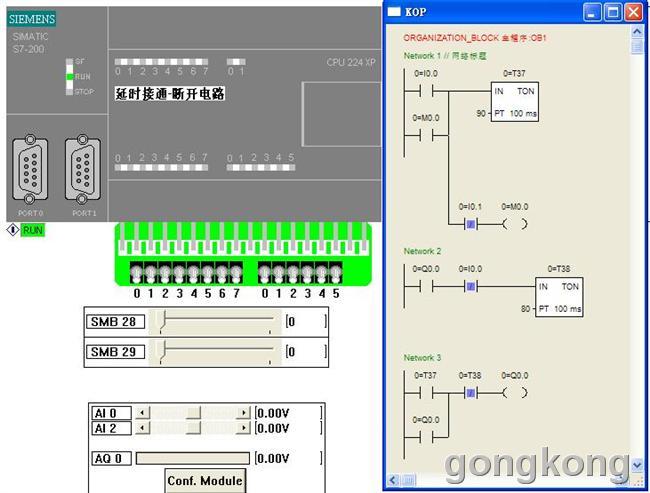Click the SMB 28 value field
Screen dimensions: 650x493
[x=306, y=321]
